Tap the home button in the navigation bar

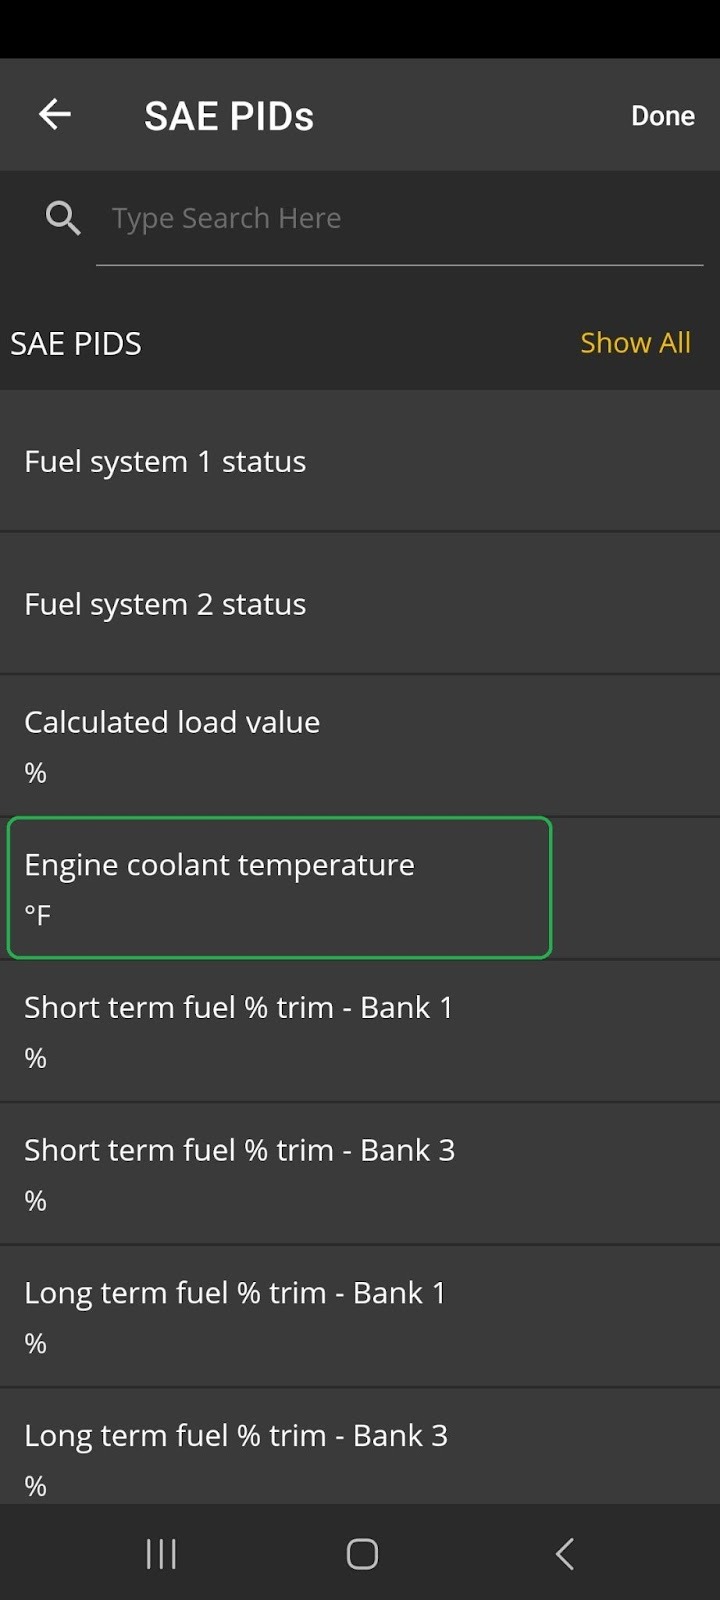pyautogui.click(x=360, y=1553)
